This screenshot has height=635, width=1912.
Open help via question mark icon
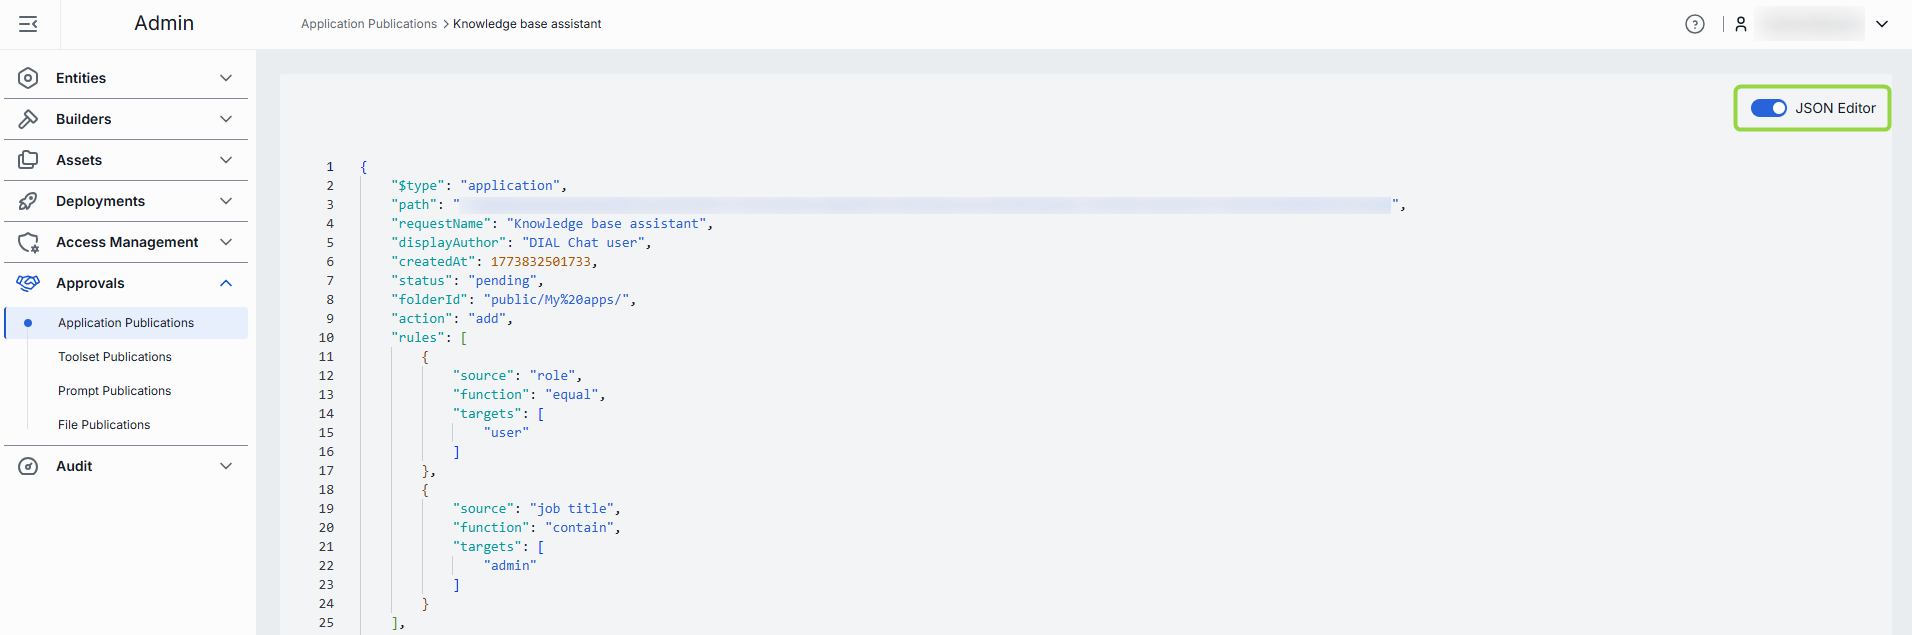[1694, 24]
